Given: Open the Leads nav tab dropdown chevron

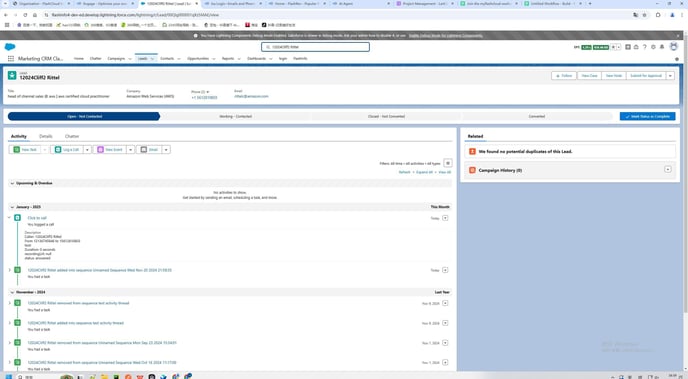Looking at the screenshot, I should pyautogui.click(x=152, y=58).
